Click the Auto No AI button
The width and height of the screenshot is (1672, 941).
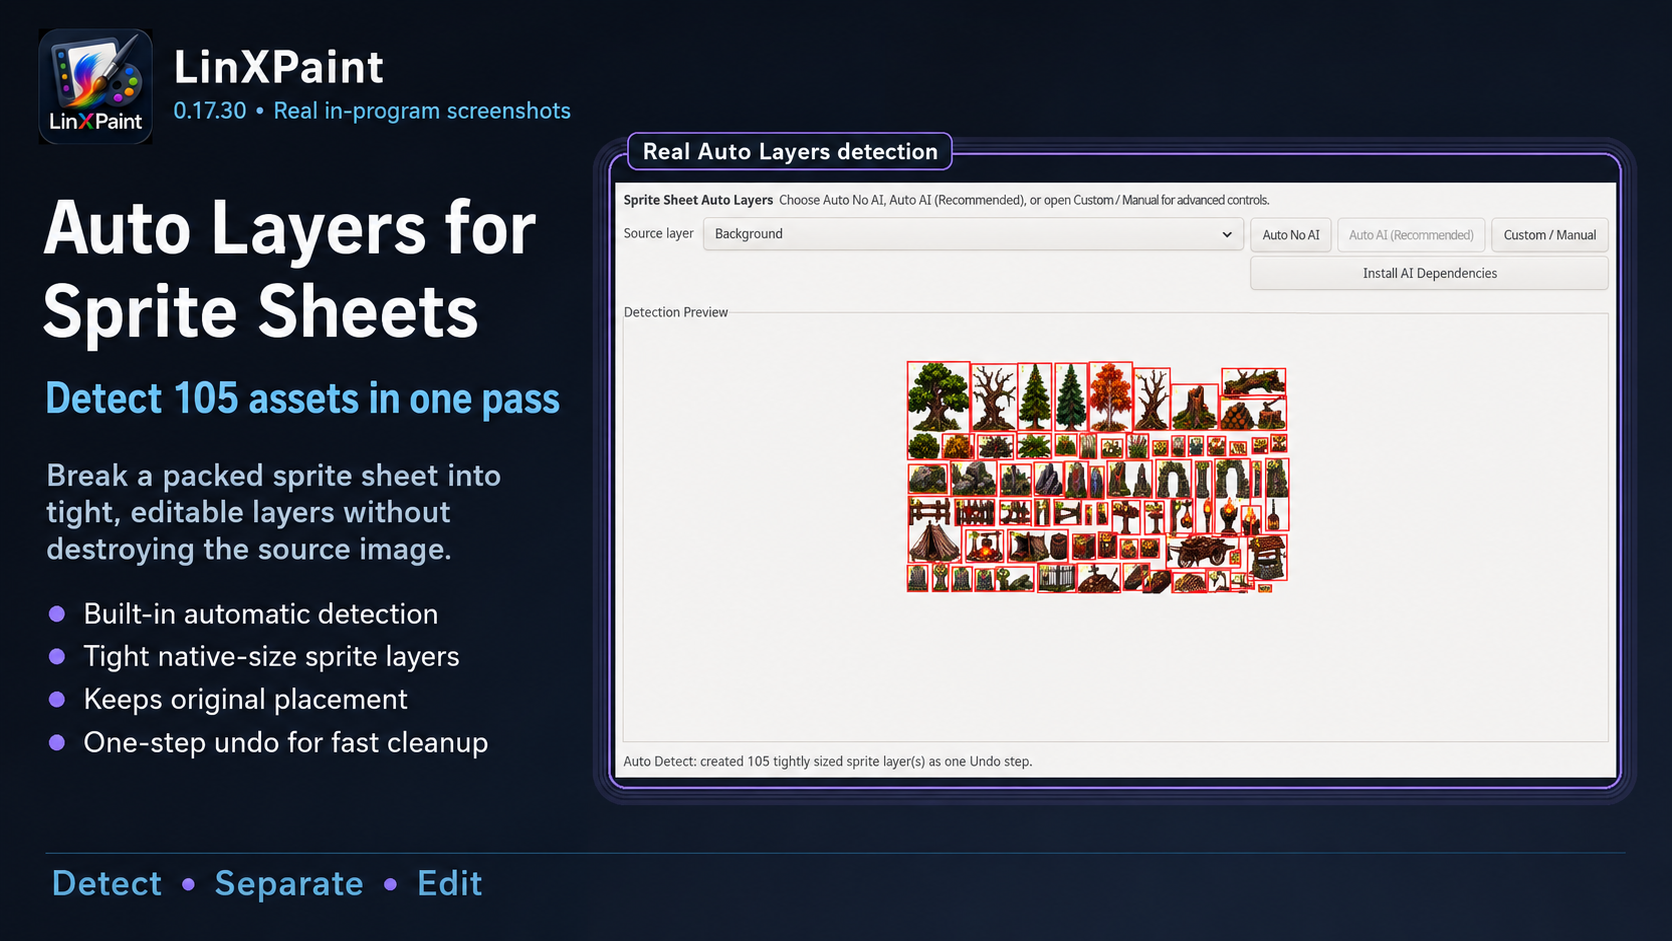point(1290,235)
